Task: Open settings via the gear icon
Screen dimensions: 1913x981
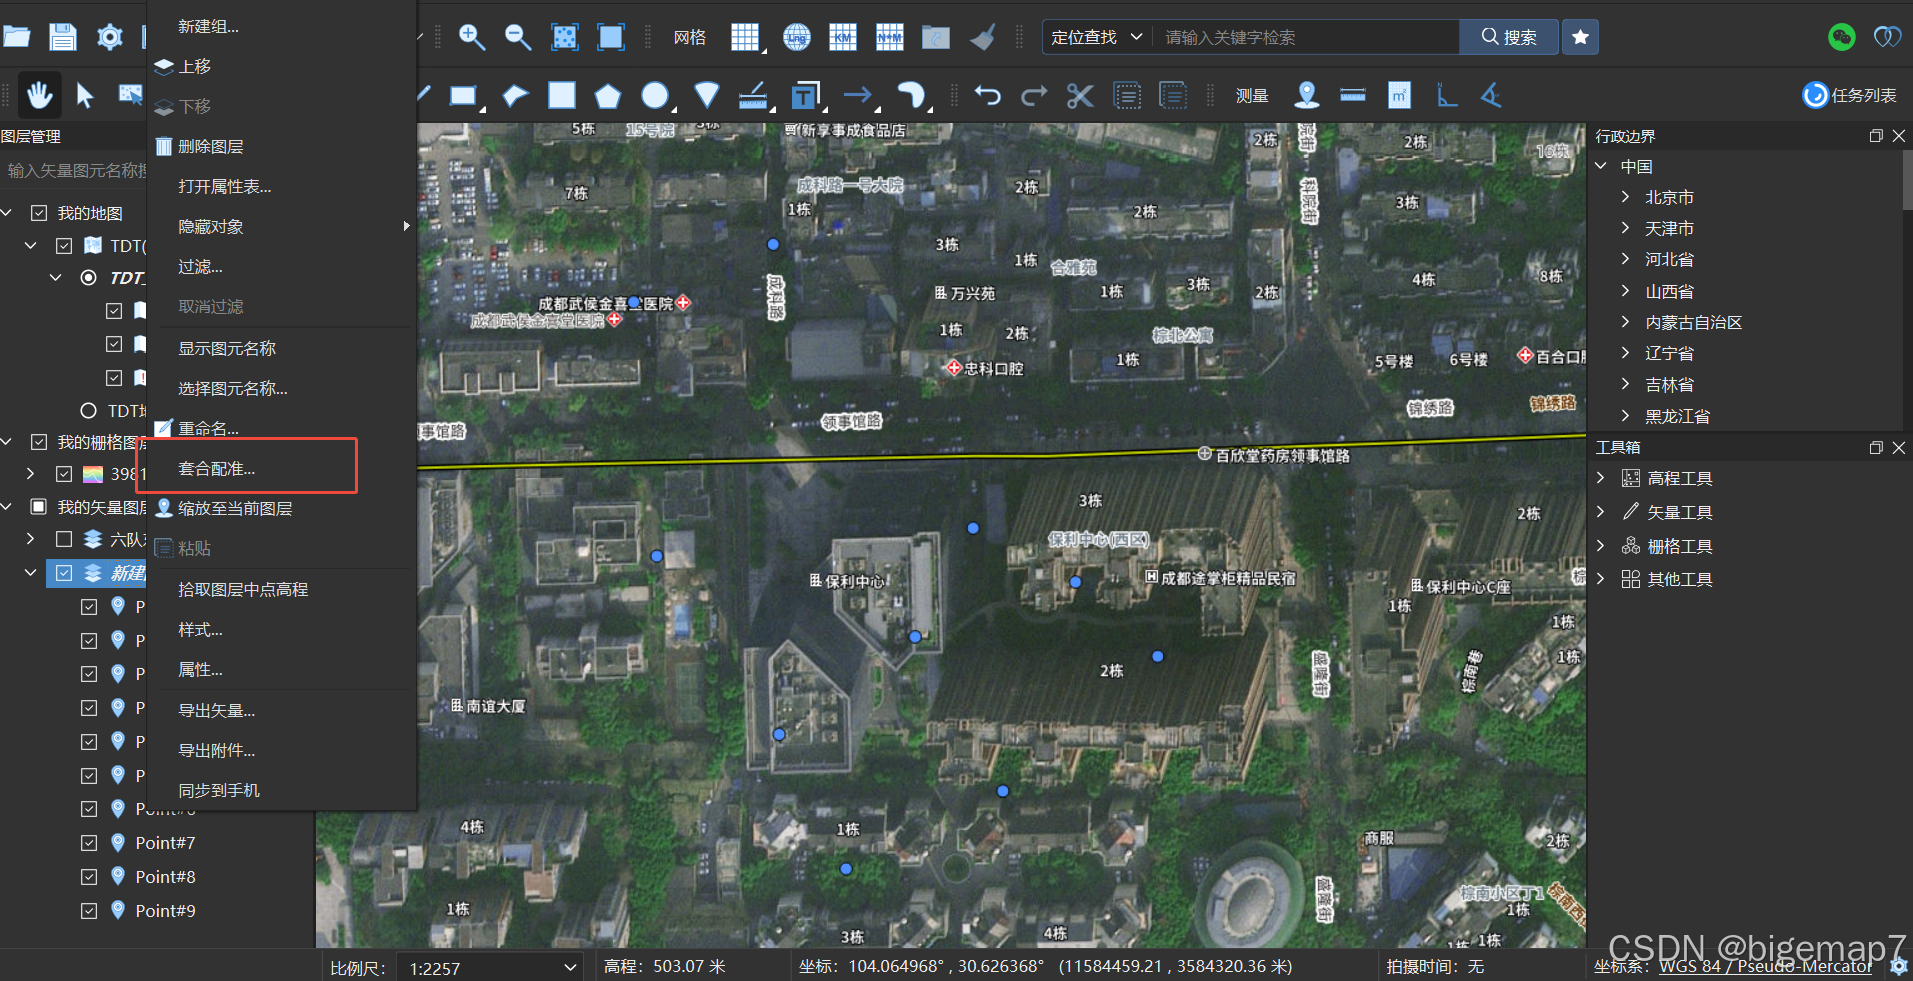Action: coord(109,38)
